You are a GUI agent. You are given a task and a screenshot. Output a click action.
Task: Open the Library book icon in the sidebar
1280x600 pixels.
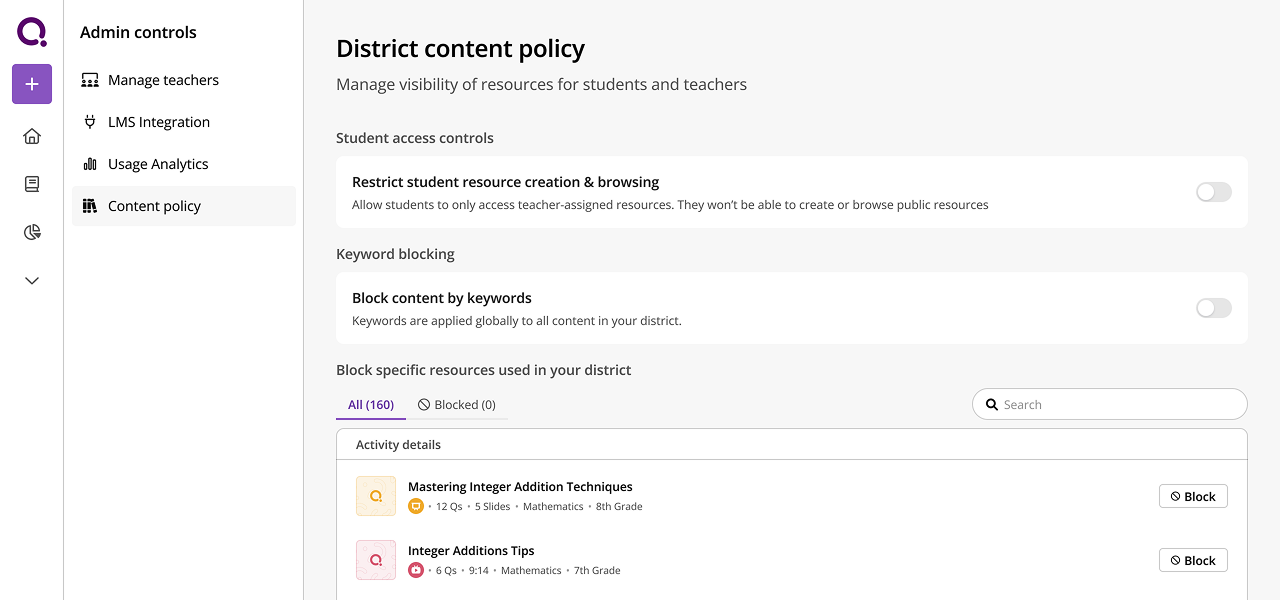31,183
